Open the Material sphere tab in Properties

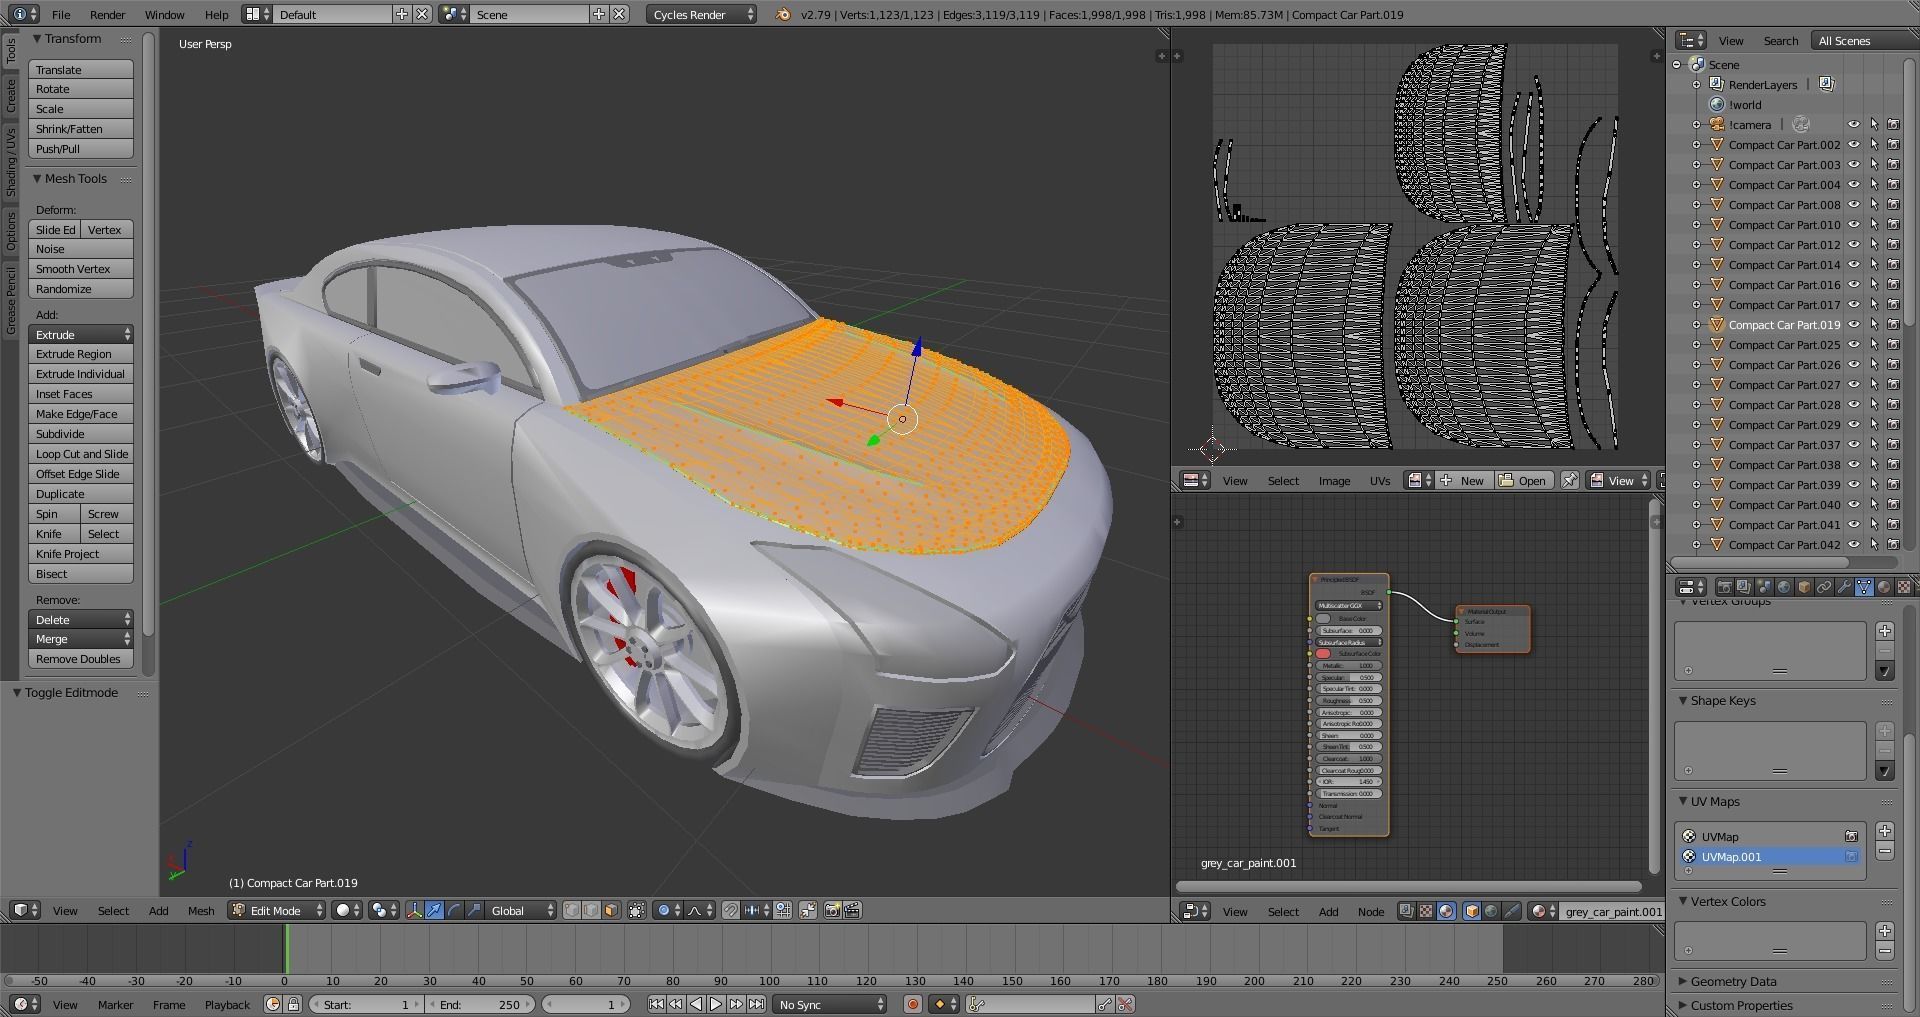1884,587
